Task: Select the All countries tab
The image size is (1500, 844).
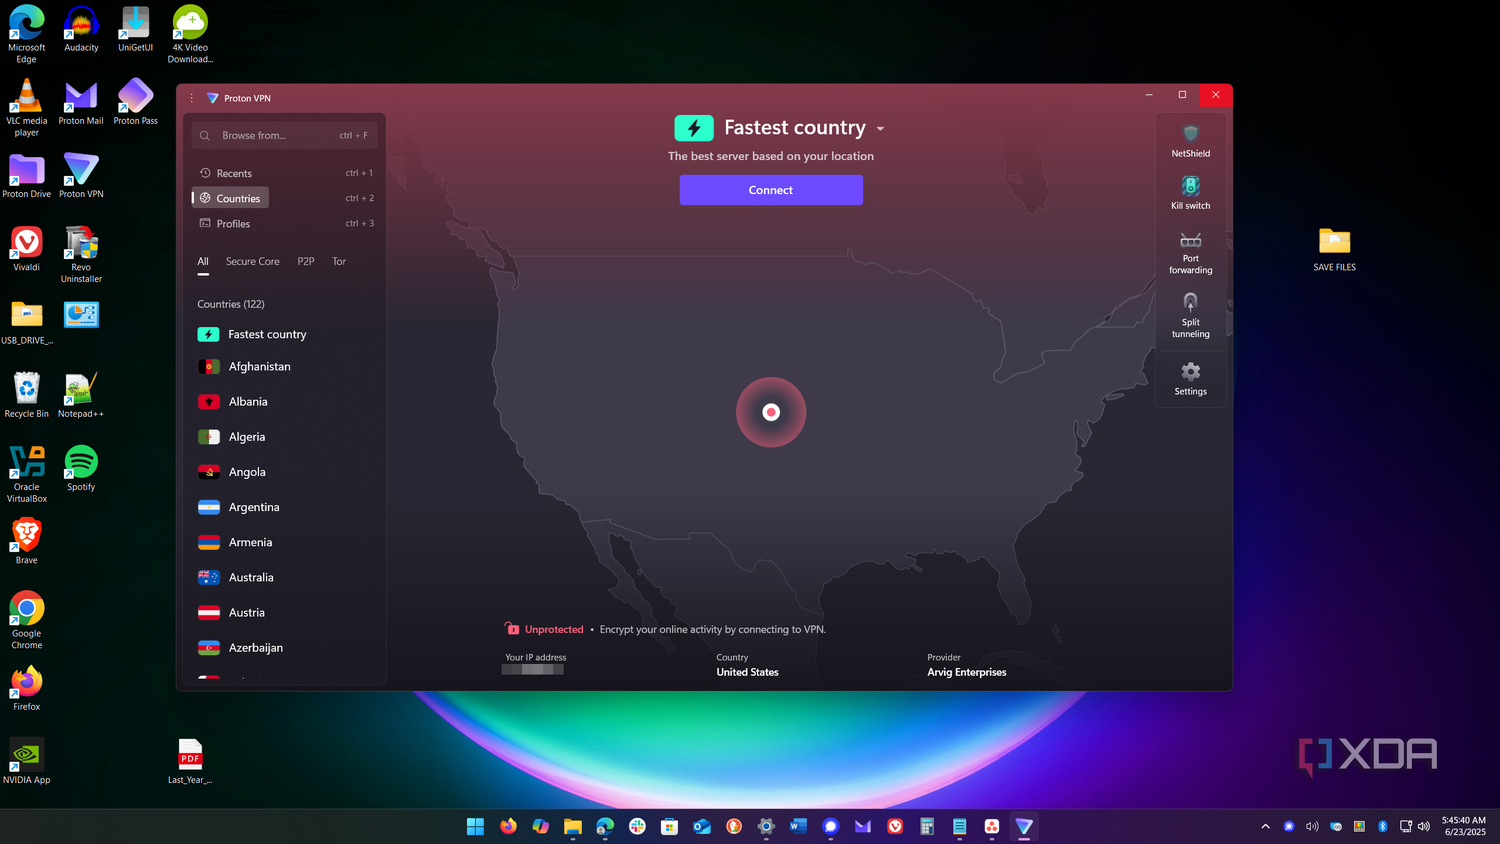Action: 203,262
